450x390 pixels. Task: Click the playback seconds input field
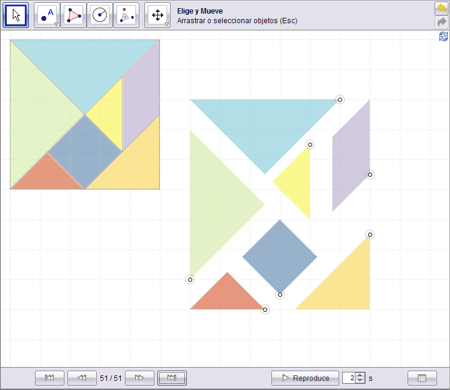[349, 378]
